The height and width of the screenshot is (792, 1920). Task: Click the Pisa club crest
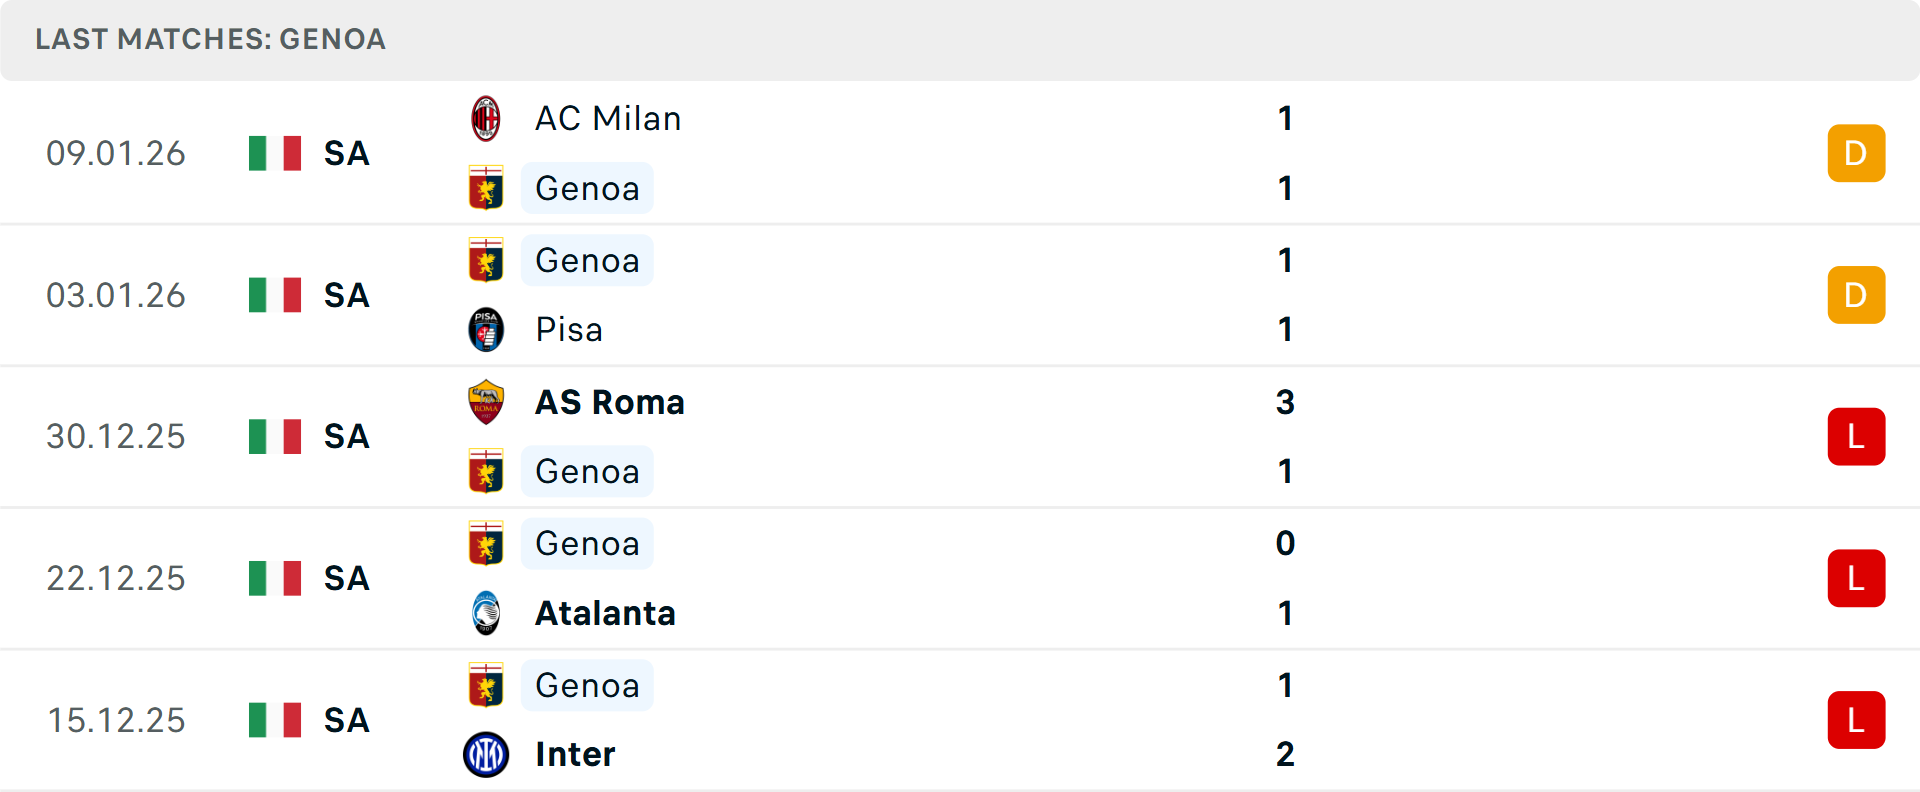coord(486,330)
